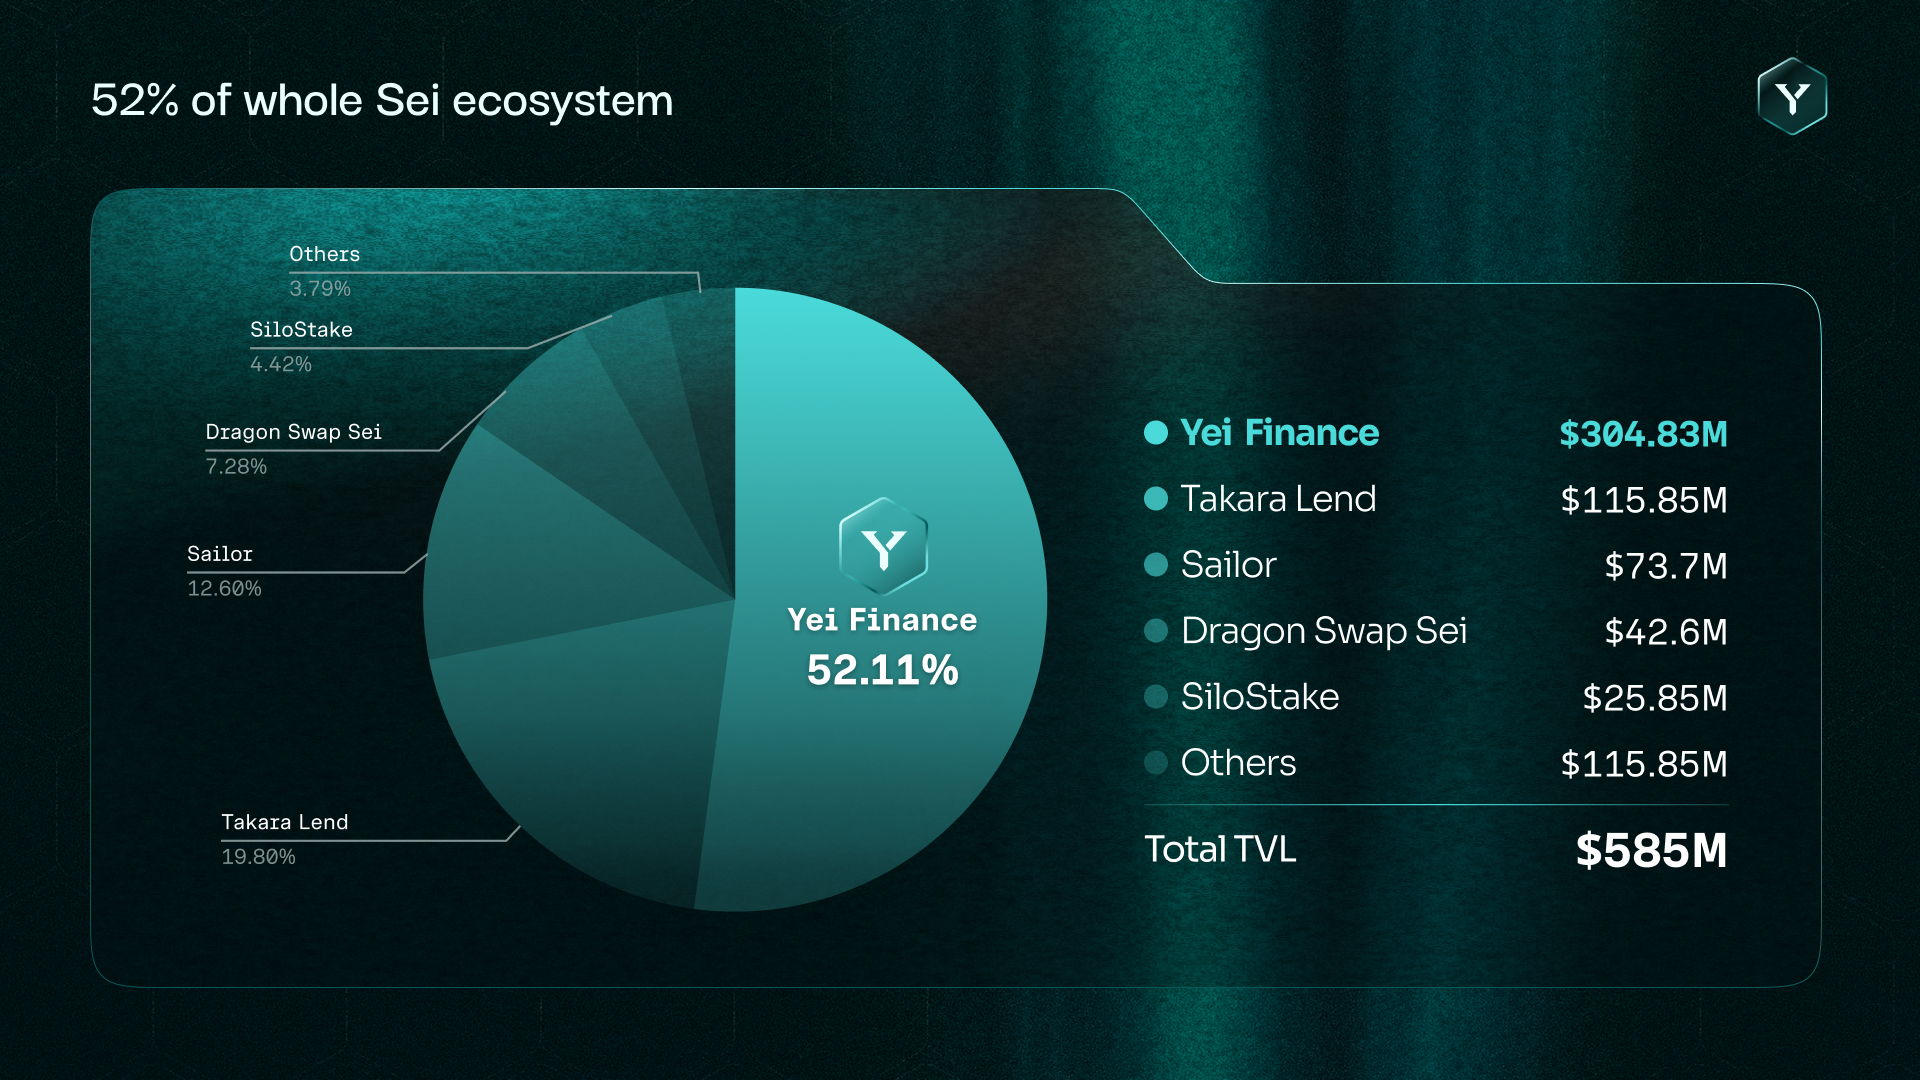
Task: Click the SiloStake legend bullet dot
Action: pos(1156,697)
